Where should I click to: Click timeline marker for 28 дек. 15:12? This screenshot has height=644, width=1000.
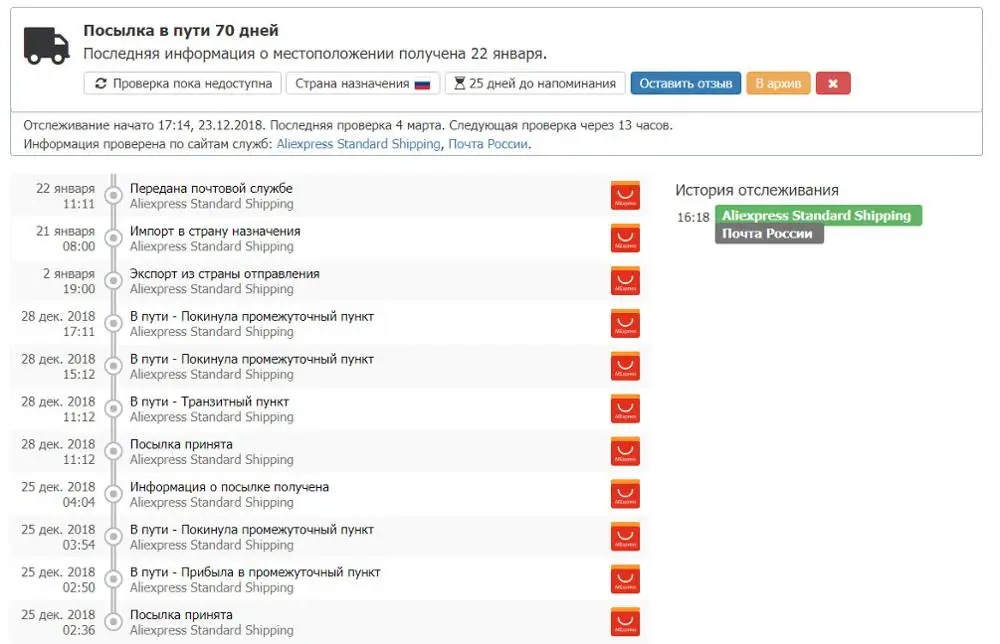pyautogui.click(x=114, y=366)
